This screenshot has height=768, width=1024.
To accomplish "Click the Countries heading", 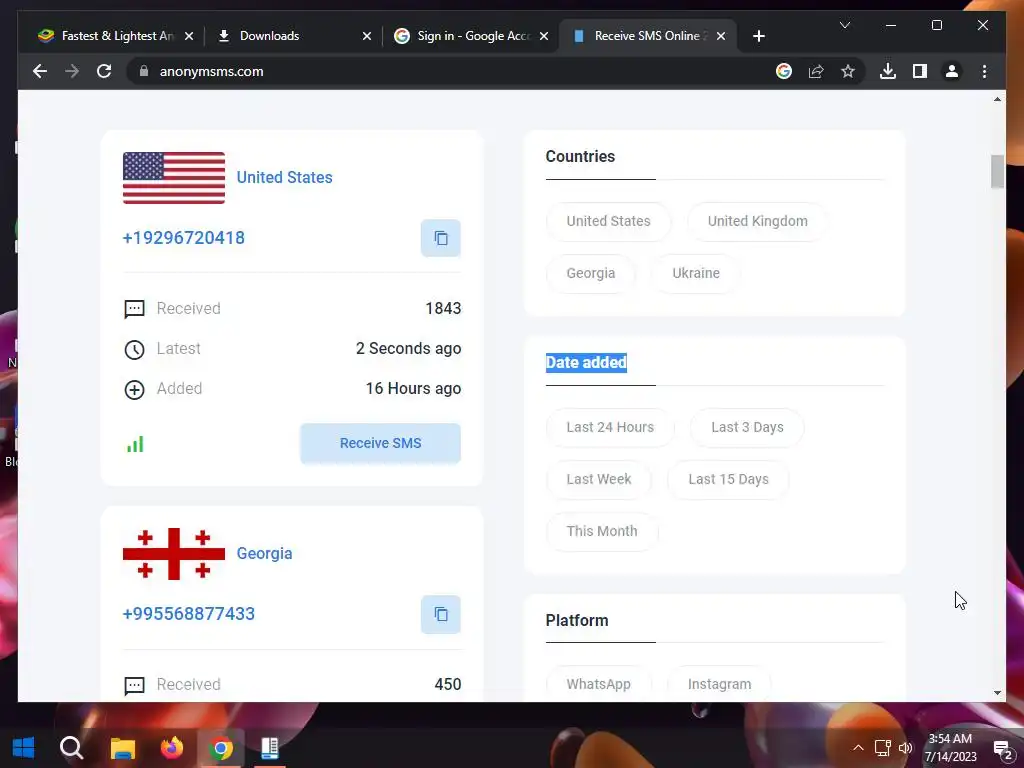I will pyautogui.click(x=580, y=157).
